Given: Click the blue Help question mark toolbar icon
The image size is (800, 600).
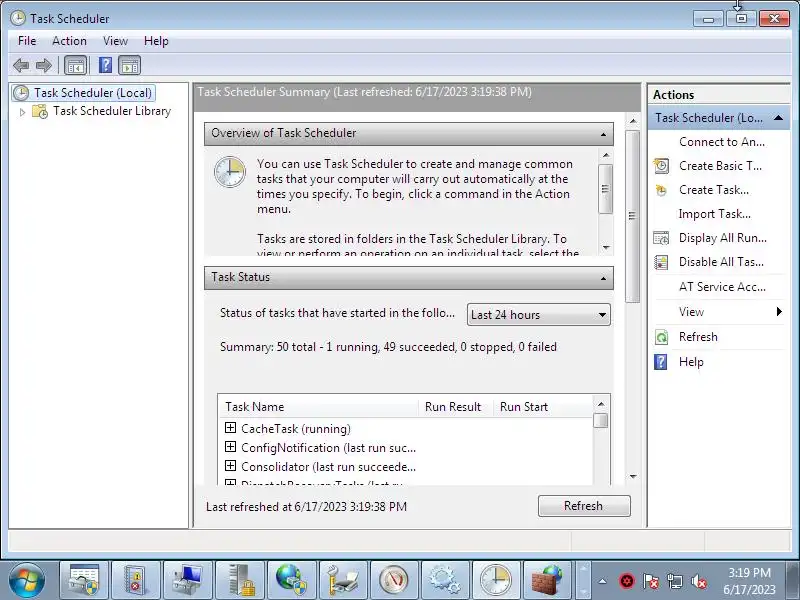Looking at the screenshot, I should (105, 65).
